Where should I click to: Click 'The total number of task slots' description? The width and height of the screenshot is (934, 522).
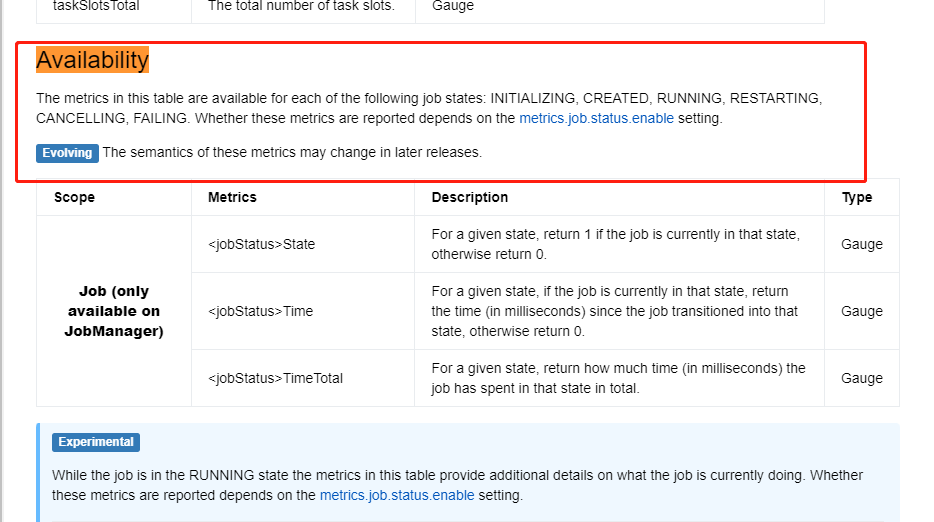[301, 7]
